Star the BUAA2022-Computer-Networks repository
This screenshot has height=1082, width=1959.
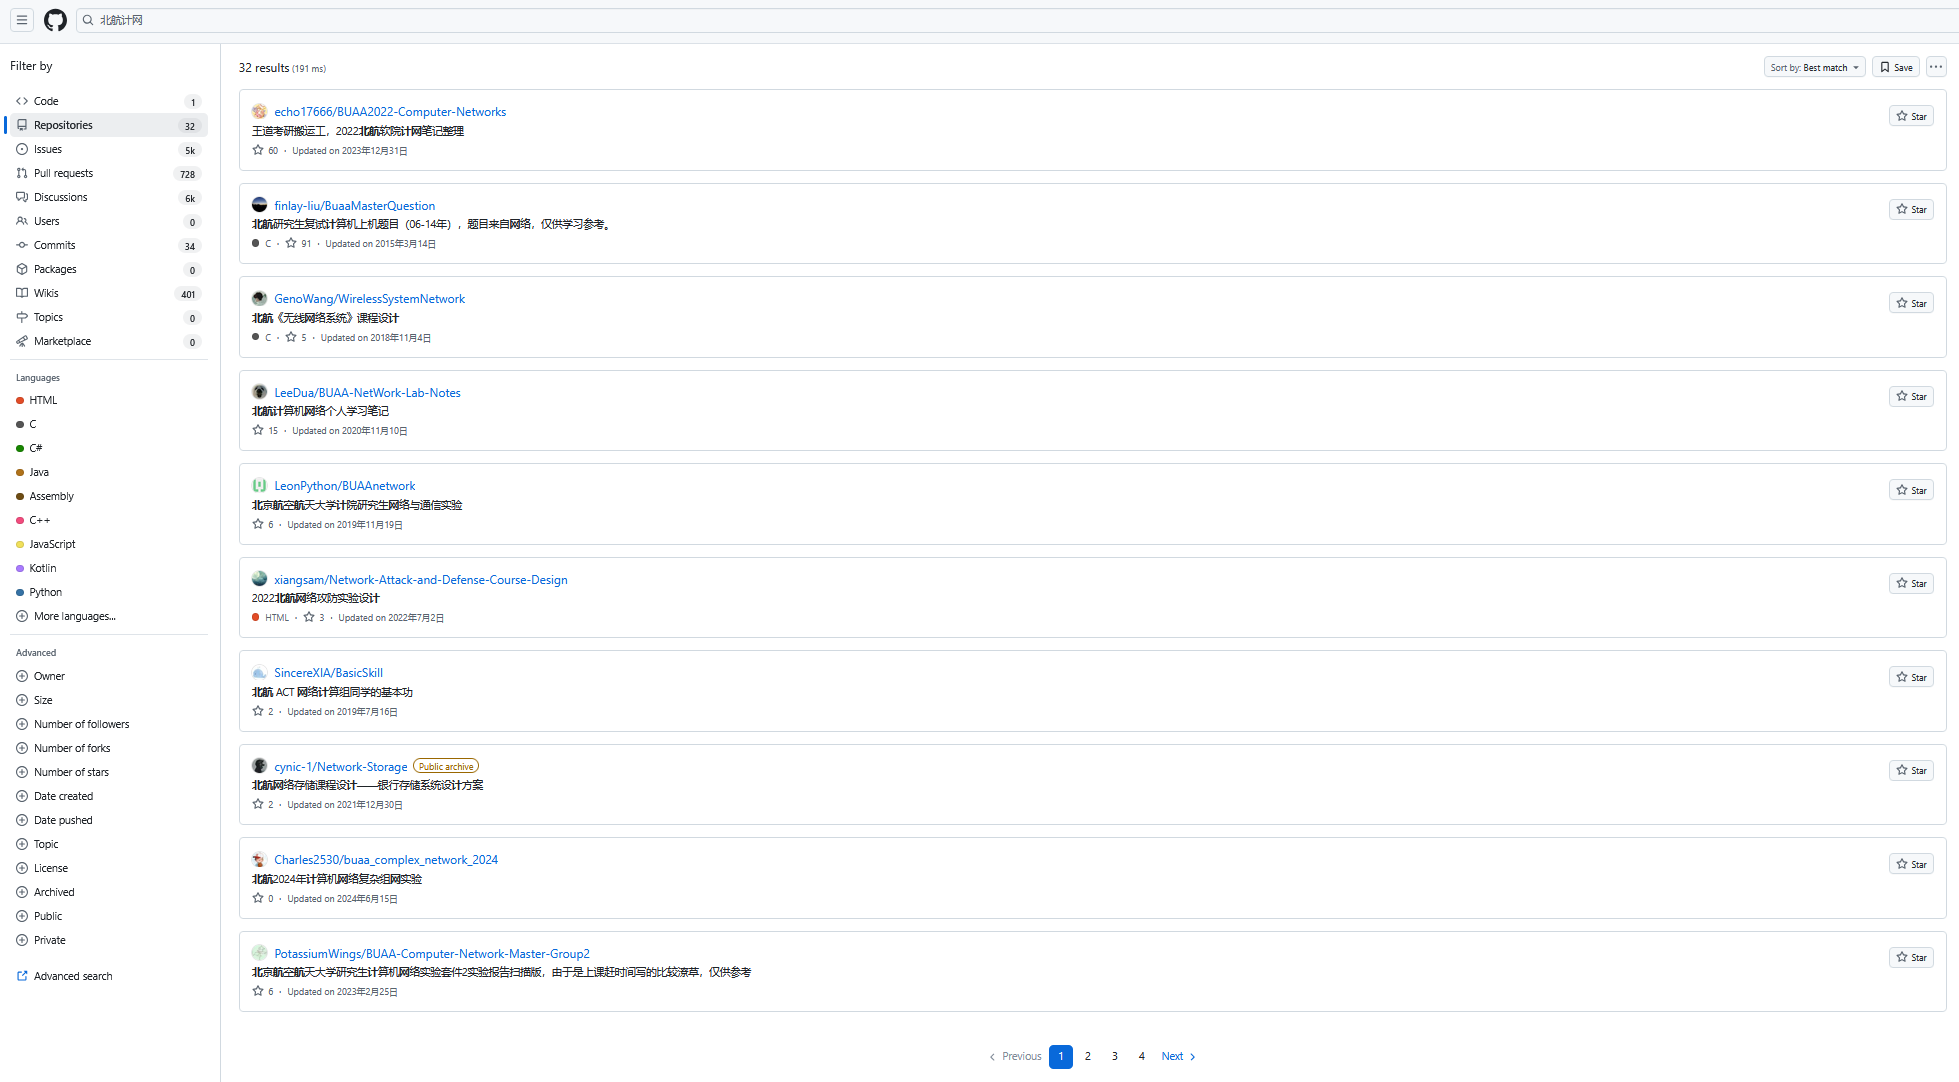pyautogui.click(x=1911, y=116)
